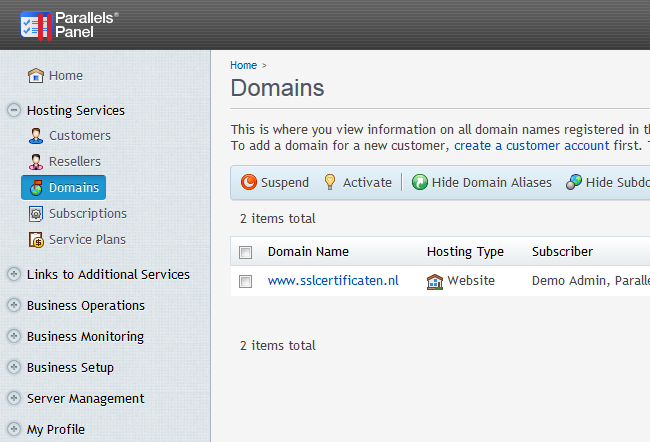Click the Suspend toolbar icon
650x442 pixels.
tap(249, 183)
